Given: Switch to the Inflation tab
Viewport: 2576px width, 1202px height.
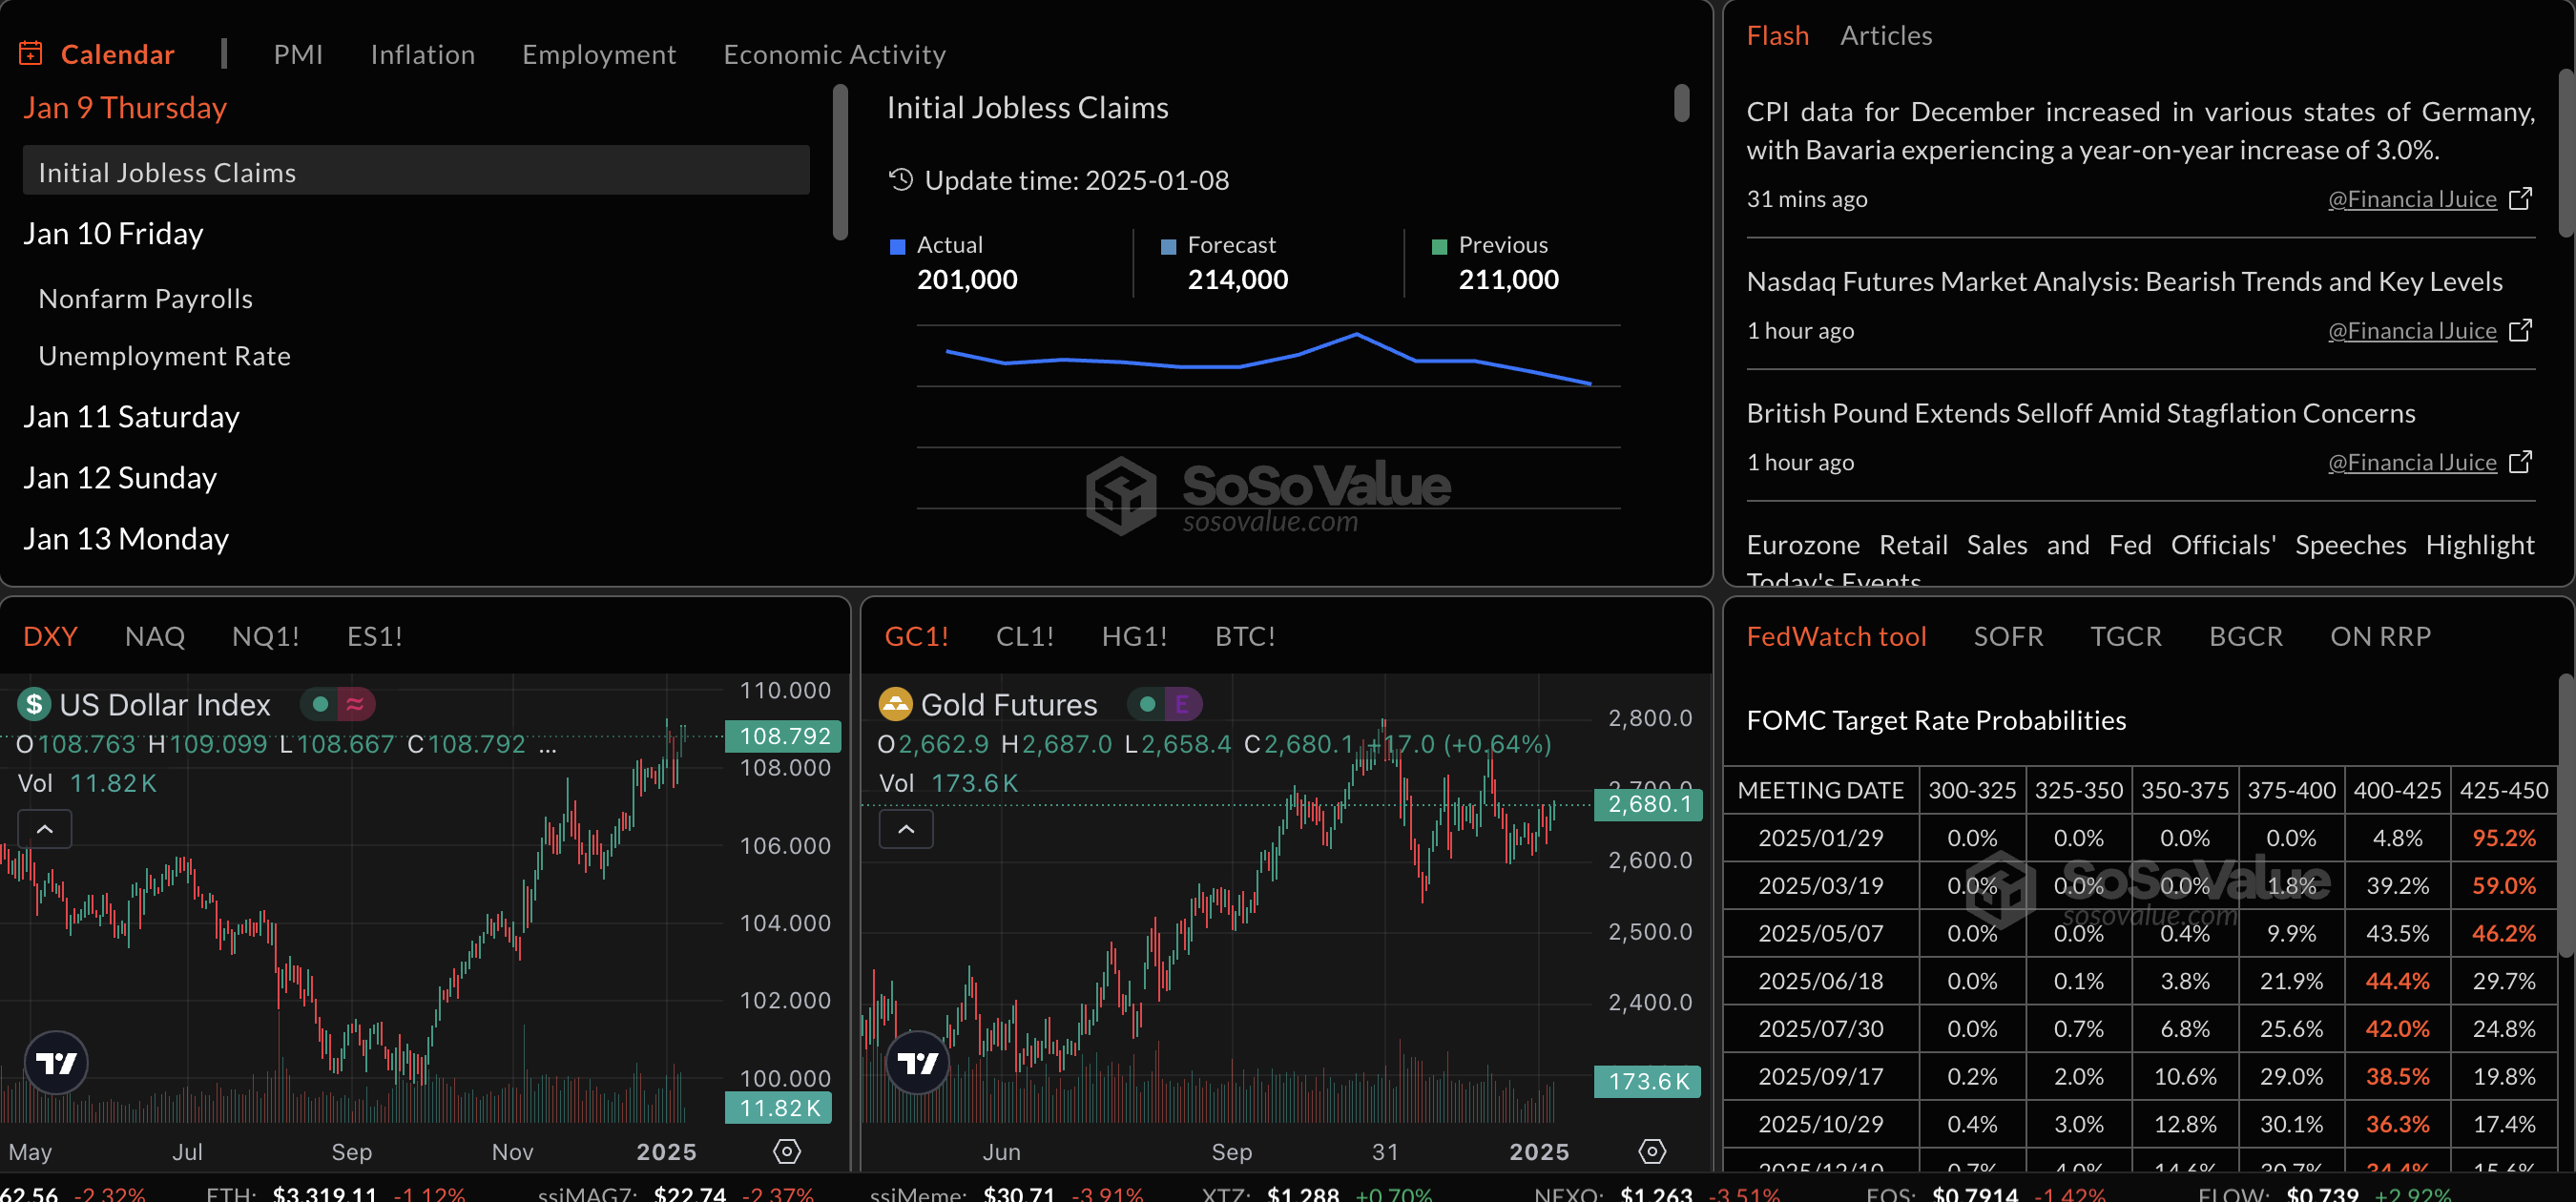Looking at the screenshot, I should click(x=422, y=54).
